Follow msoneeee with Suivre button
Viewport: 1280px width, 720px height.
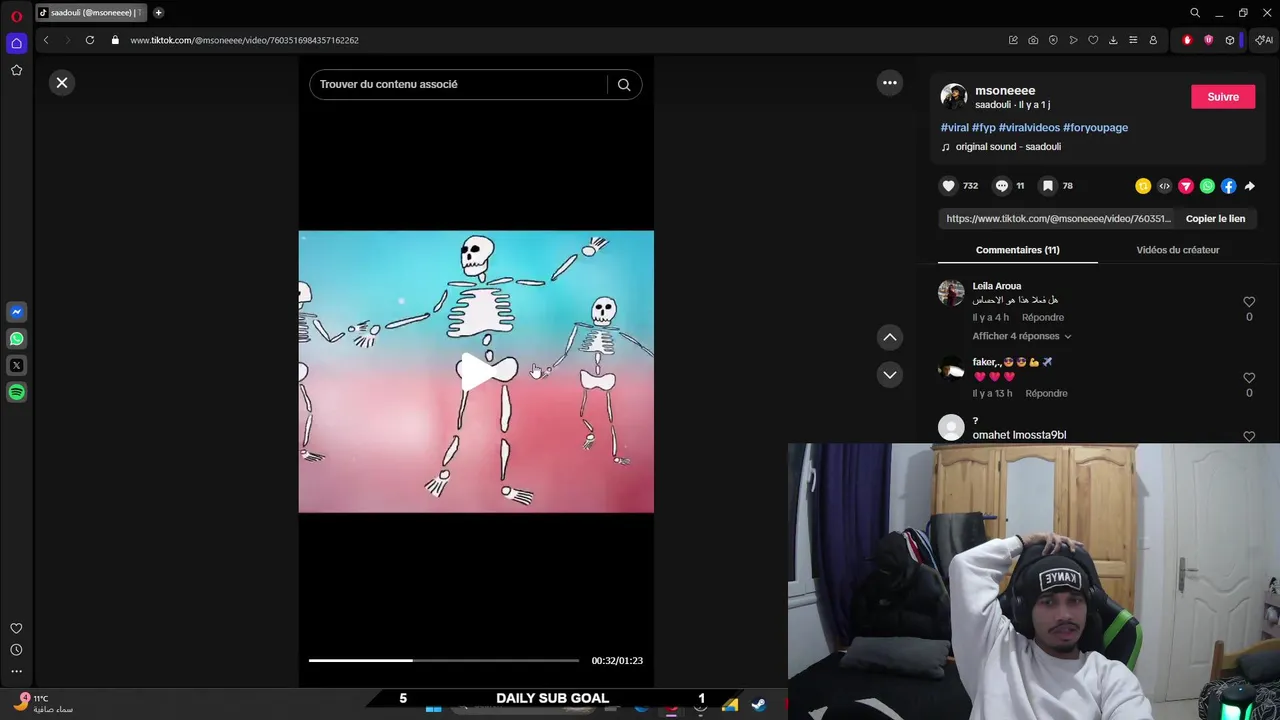(x=1223, y=97)
